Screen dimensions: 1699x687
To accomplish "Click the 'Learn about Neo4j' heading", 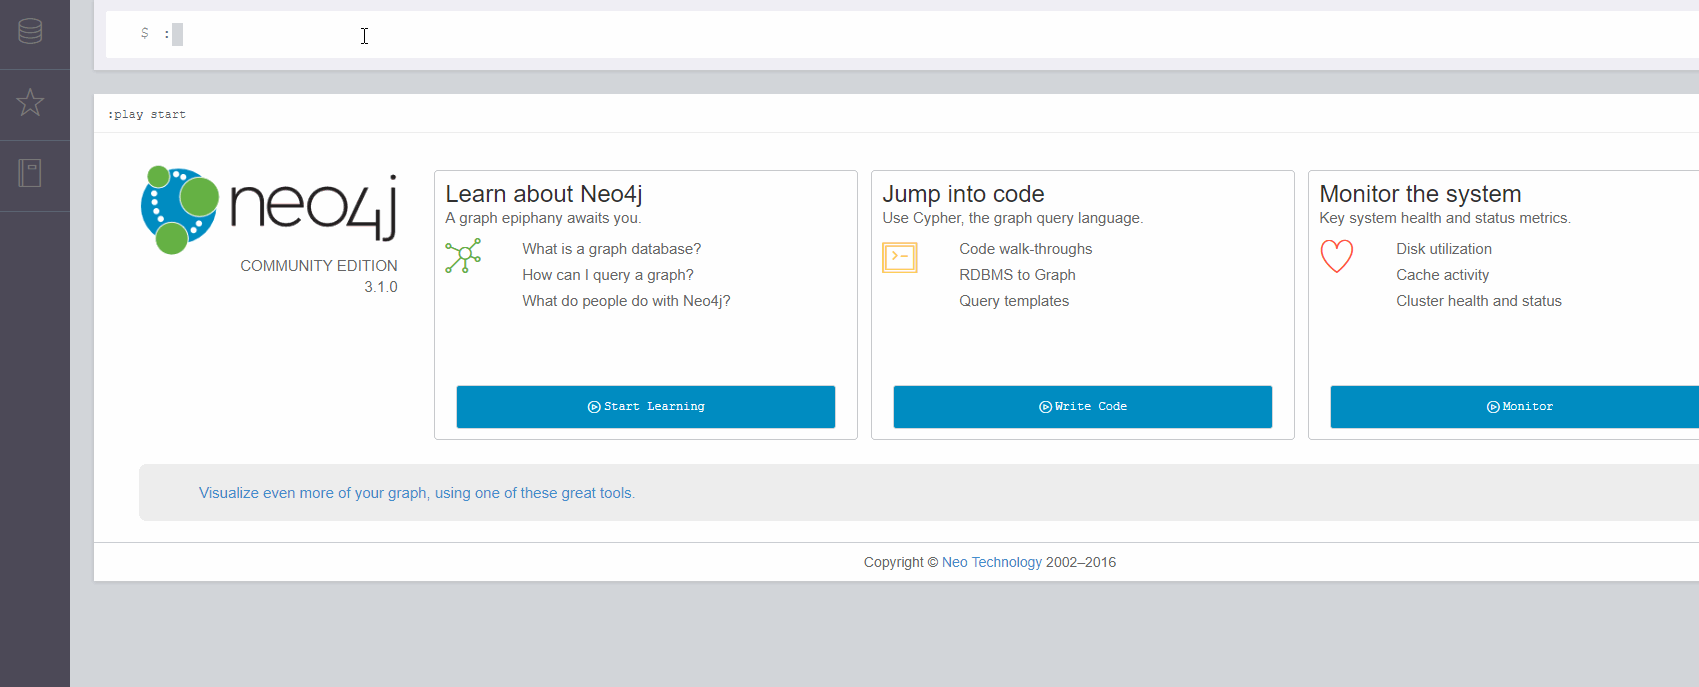I will [x=544, y=194].
